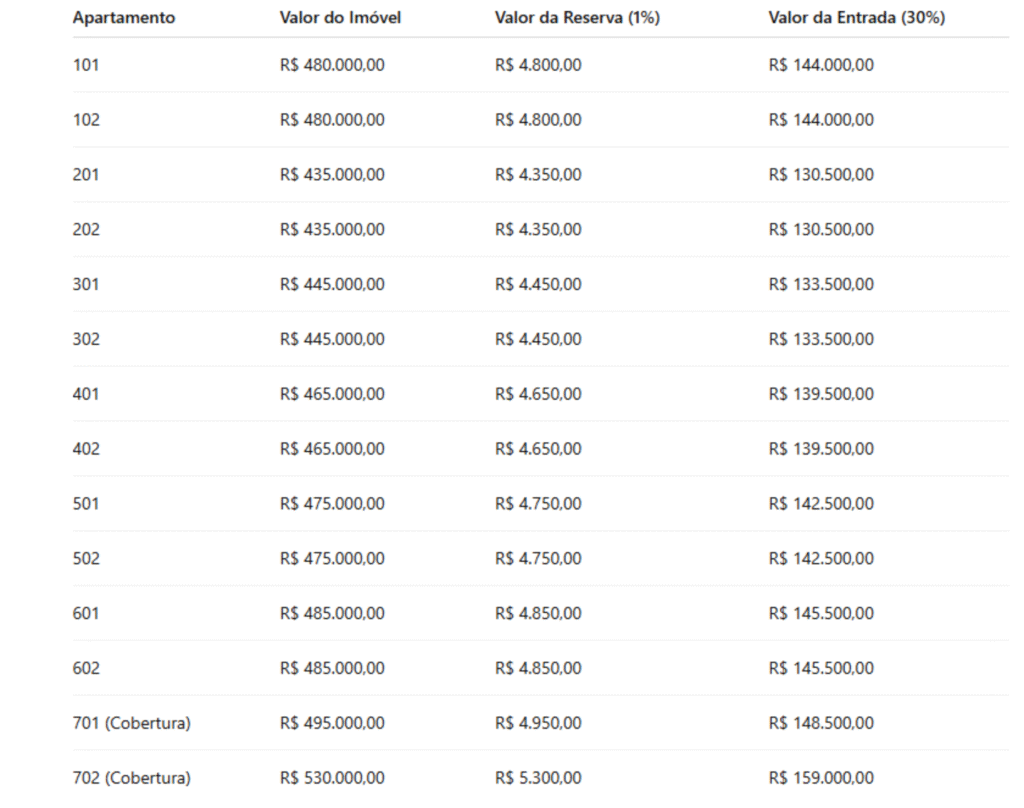Click apartment 302 in first column
The height and width of the screenshot is (808, 1024).
86,339
